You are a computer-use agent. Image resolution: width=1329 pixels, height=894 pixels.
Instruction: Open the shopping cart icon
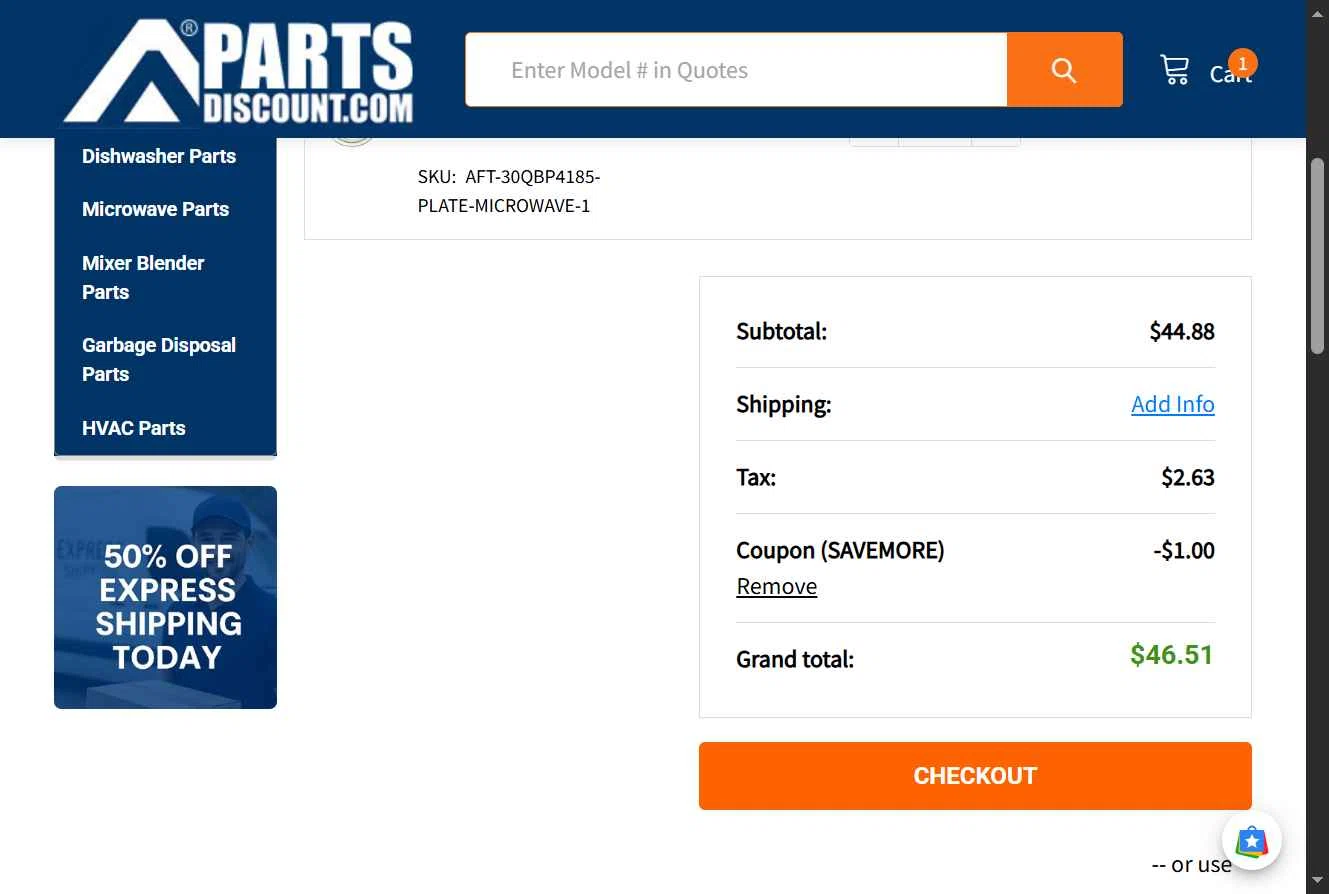point(1175,70)
